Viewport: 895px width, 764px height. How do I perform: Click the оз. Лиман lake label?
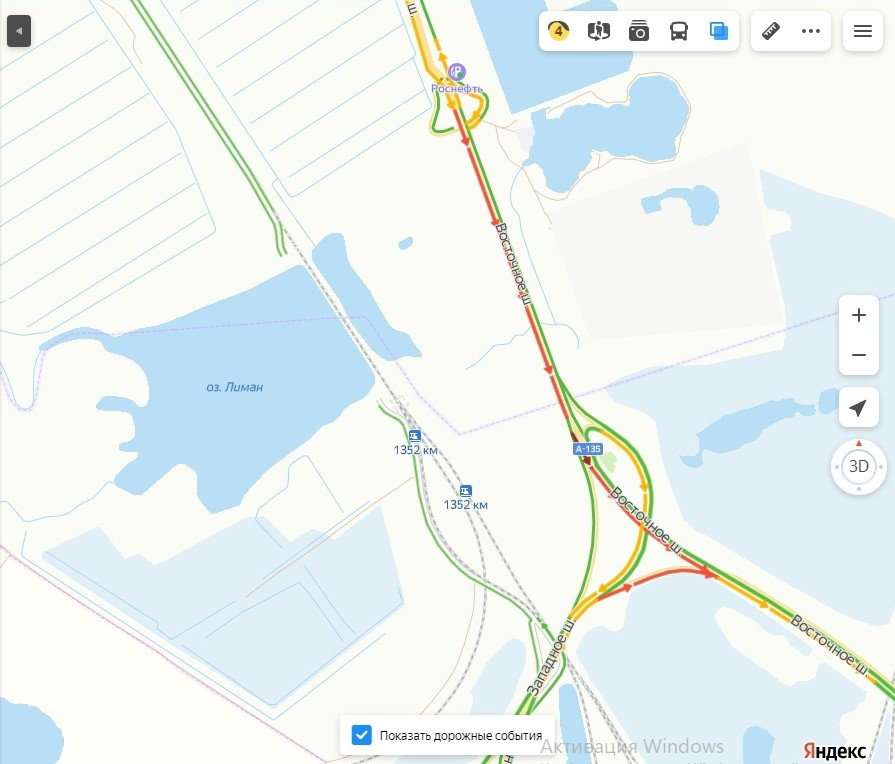point(235,387)
